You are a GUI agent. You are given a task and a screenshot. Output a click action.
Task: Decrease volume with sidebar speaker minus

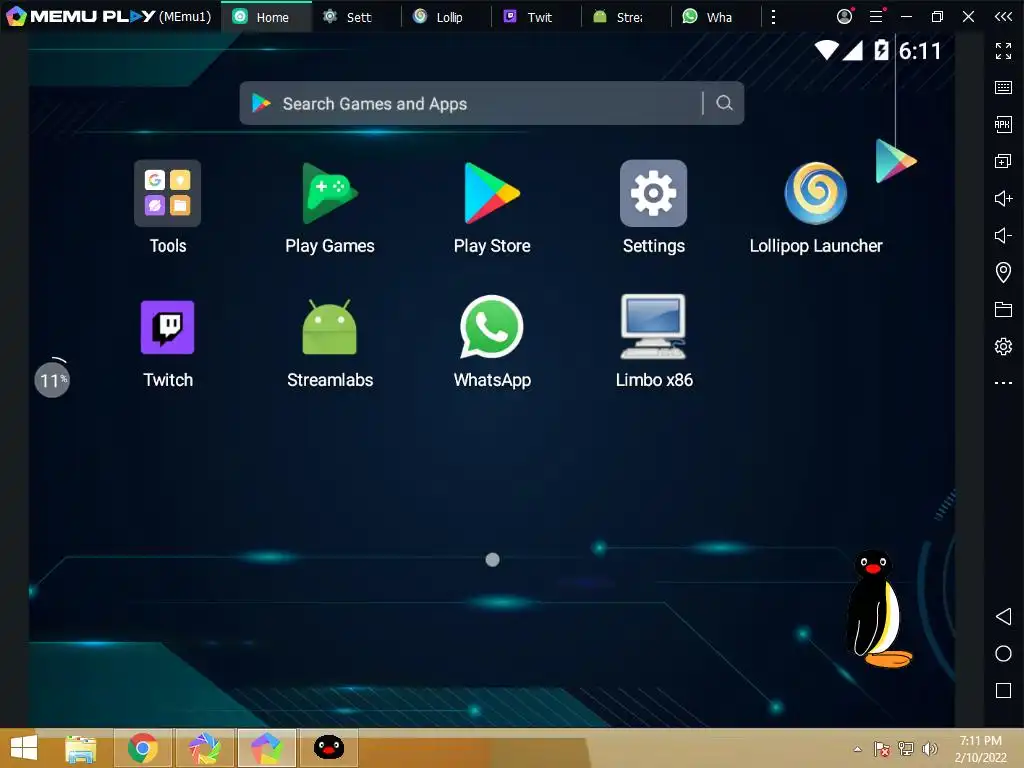[x=1003, y=235]
